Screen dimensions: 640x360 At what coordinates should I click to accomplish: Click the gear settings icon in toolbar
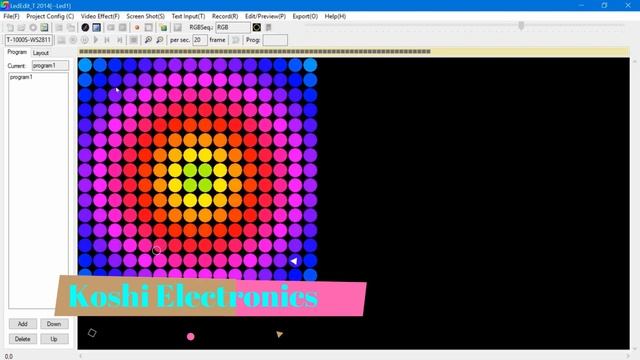pyautogui.click(x=33, y=27)
